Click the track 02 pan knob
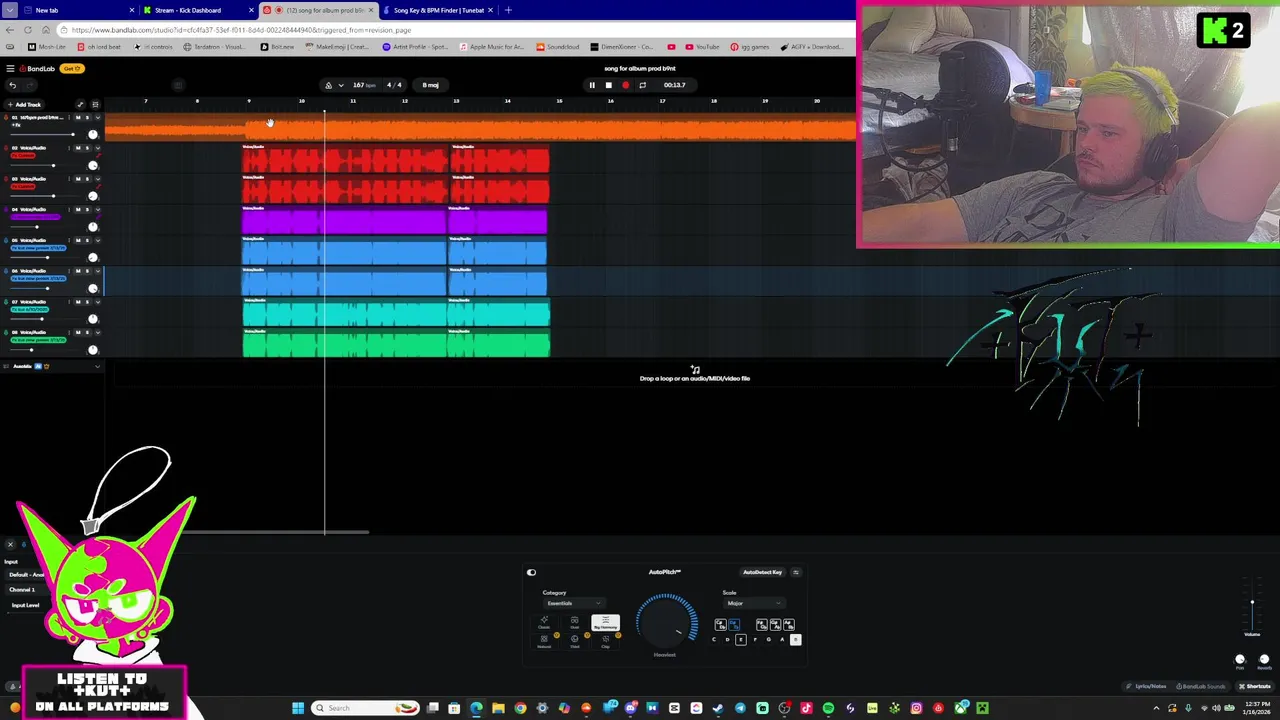The image size is (1280, 720). pyautogui.click(x=93, y=165)
